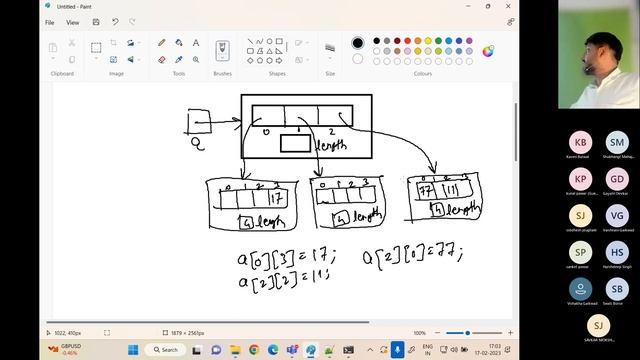
Task: Choose the Right triangle shape
Action: point(279,51)
